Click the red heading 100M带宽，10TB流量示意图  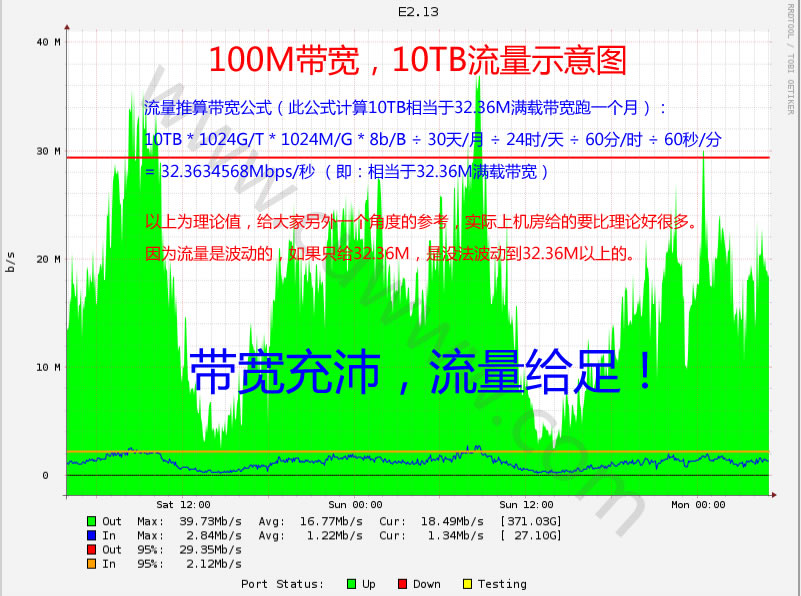[417, 60]
